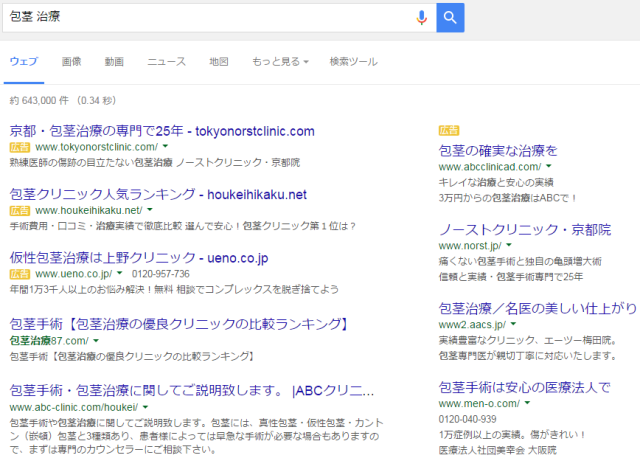Switch to the 動画 tab
640x458 pixels.
114,62
